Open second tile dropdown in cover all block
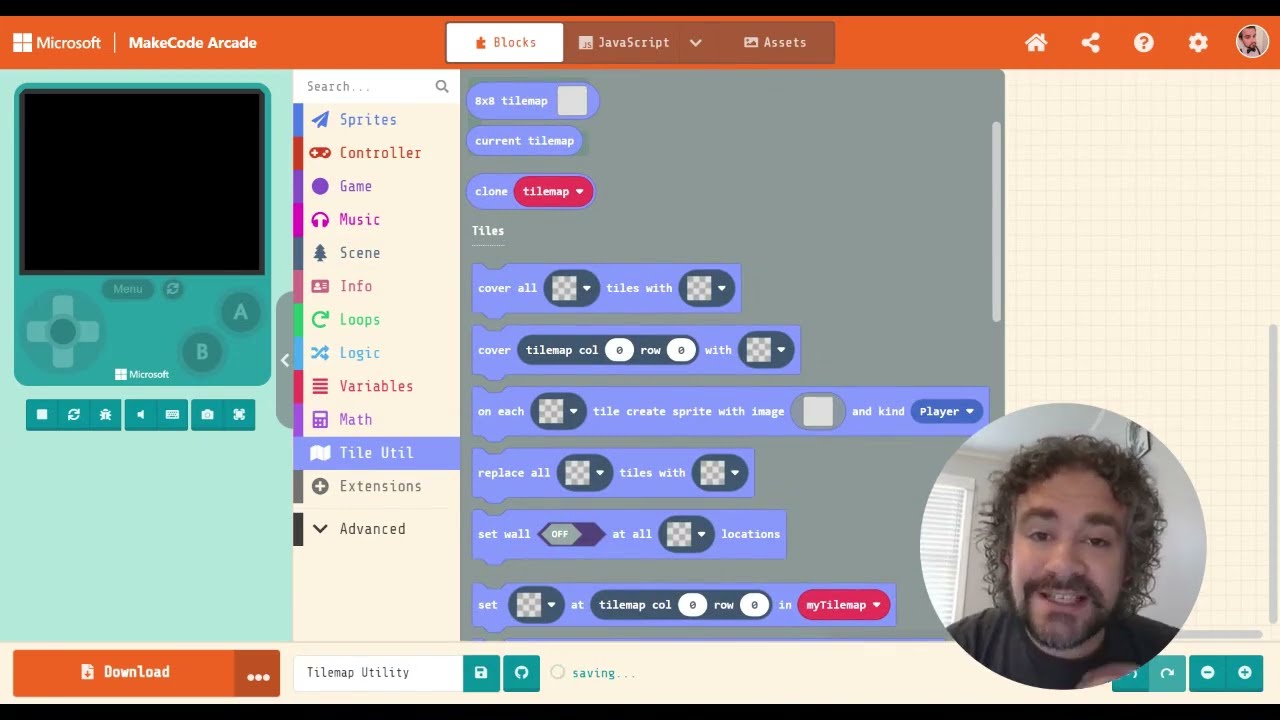Screen dimensions: 1280x720 pyautogui.click(x=706, y=288)
